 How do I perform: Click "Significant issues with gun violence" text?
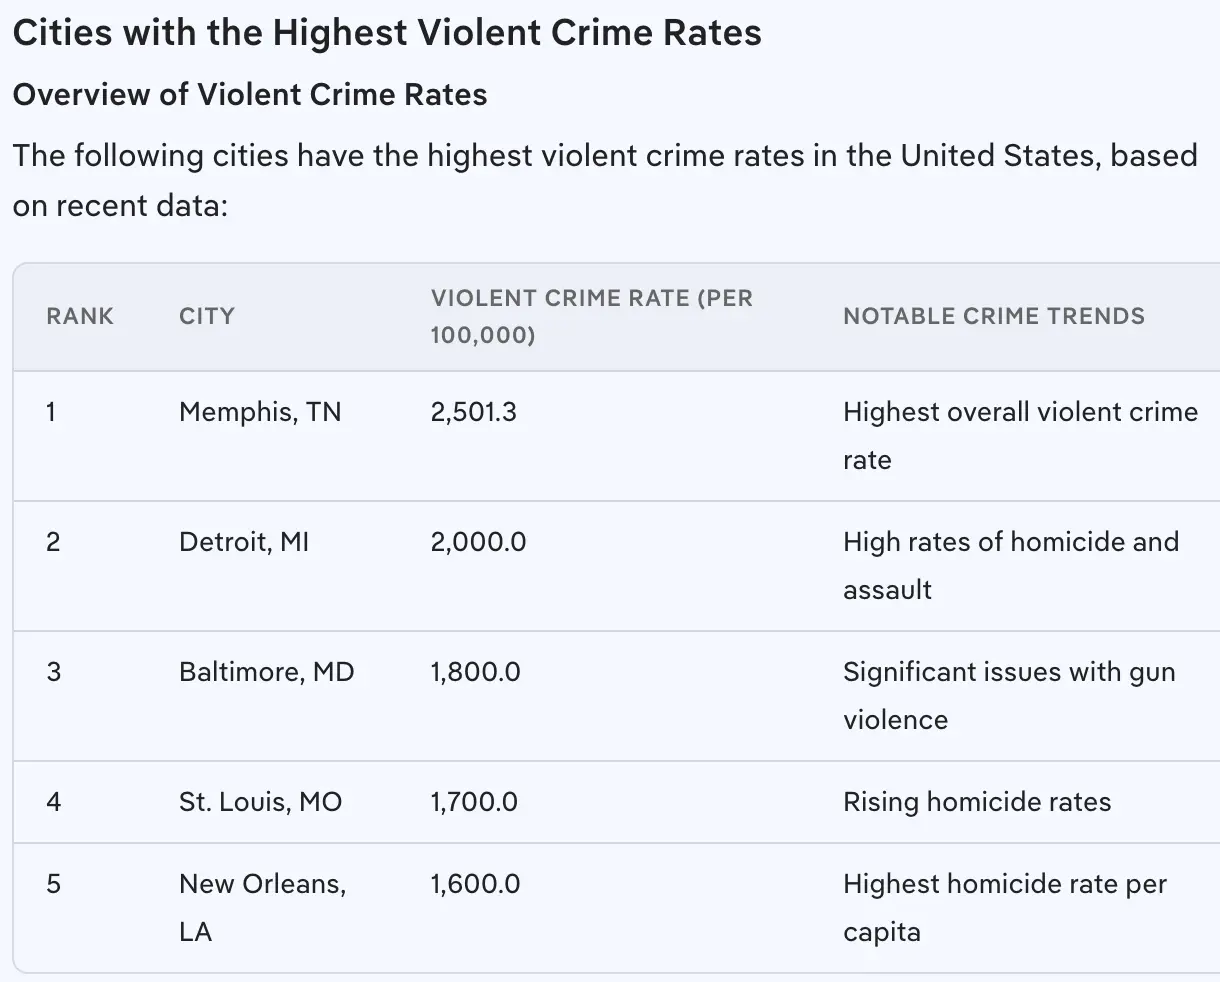pos(1008,695)
